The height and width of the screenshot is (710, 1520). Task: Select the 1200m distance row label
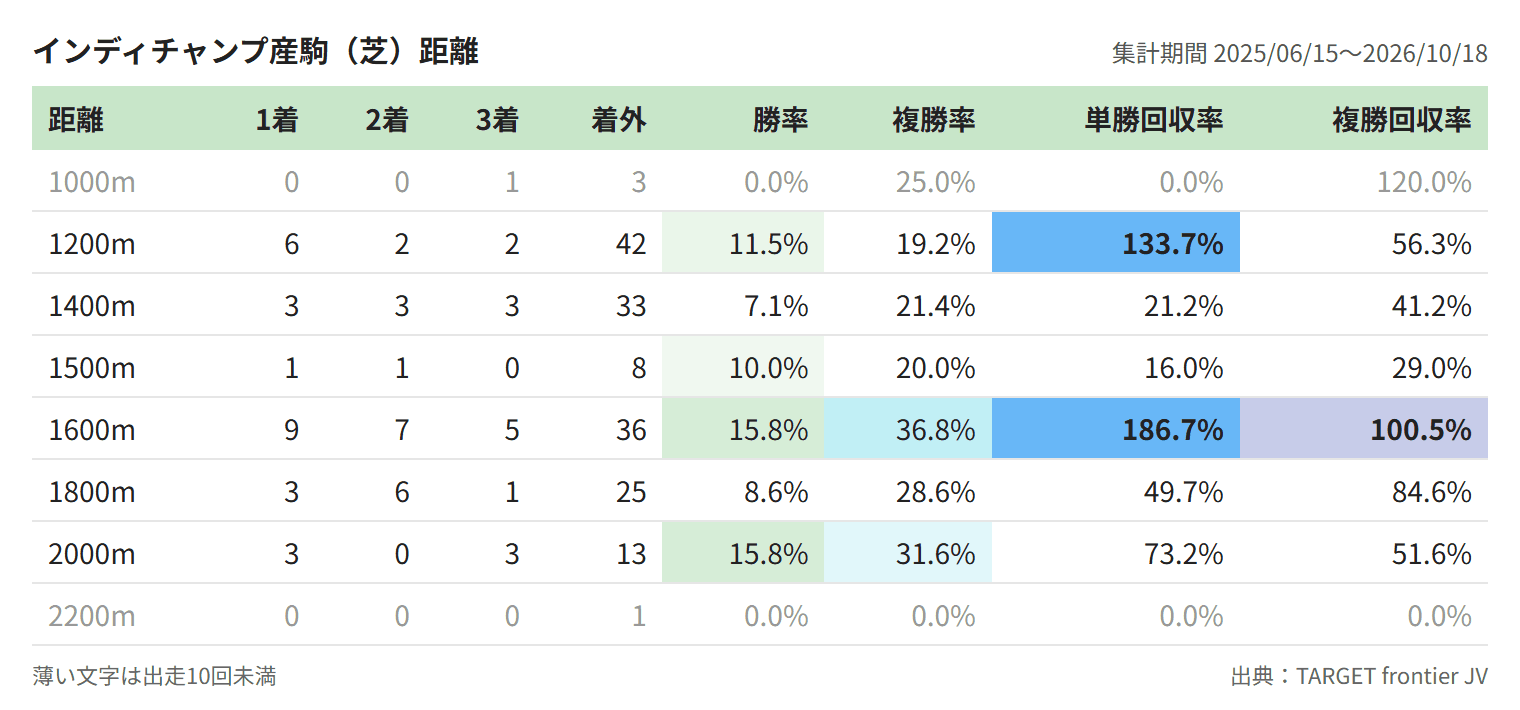click(92, 244)
